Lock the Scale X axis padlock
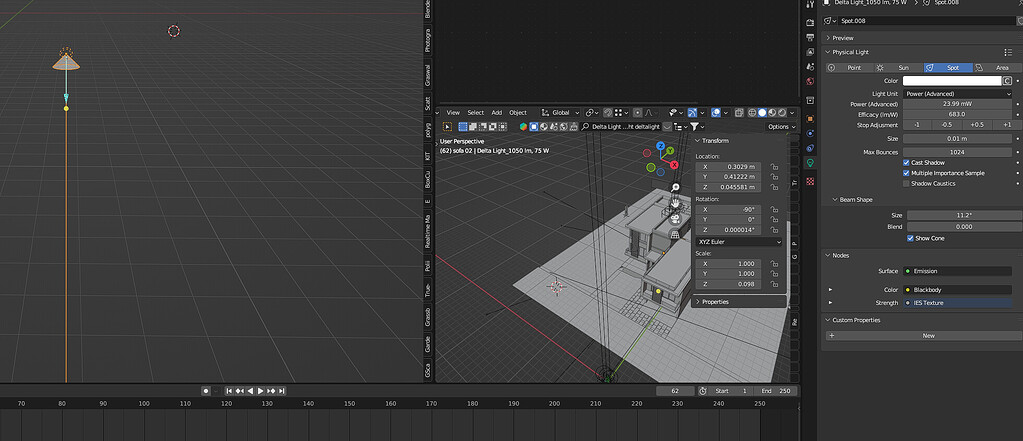The width and height of the screenshot is (1023, 441). (x=774, y=264)
